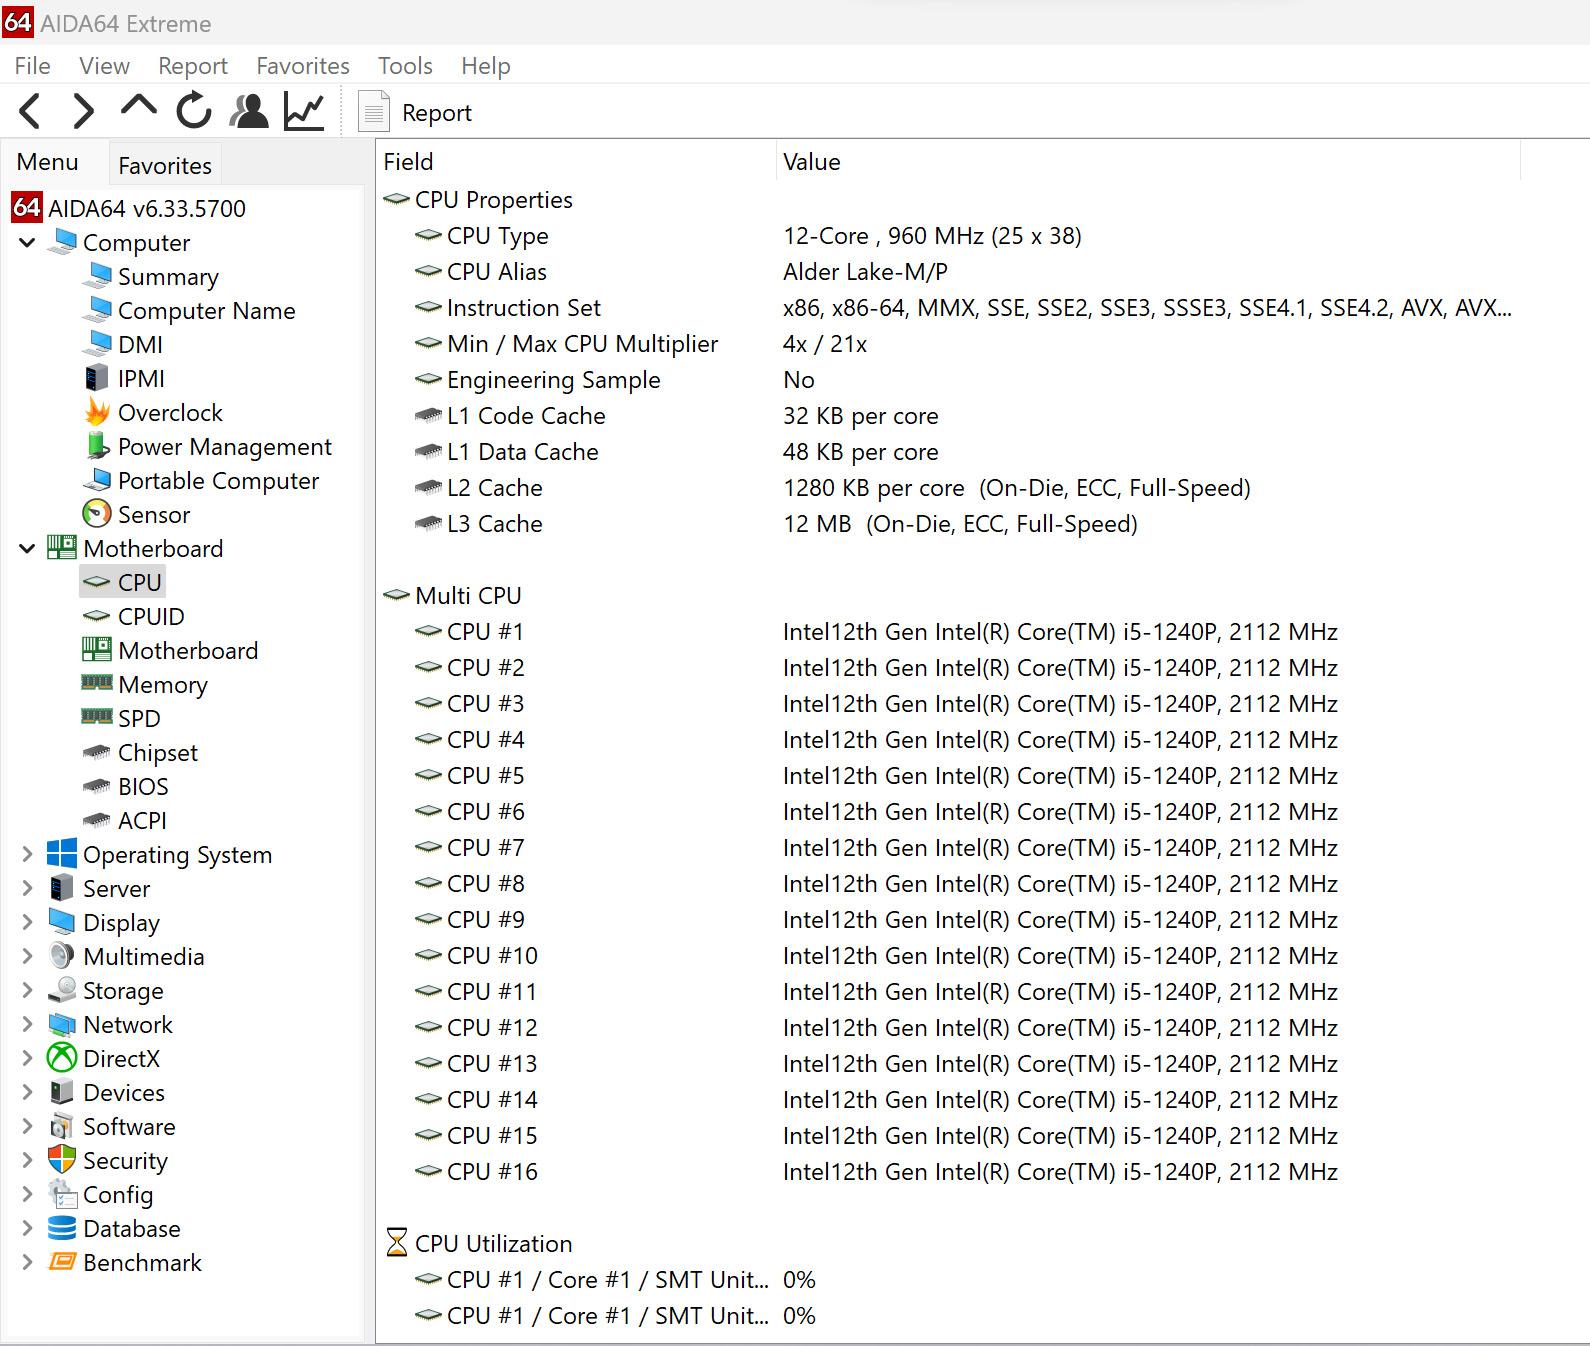Expand the Devices node

click(27, 1092)
